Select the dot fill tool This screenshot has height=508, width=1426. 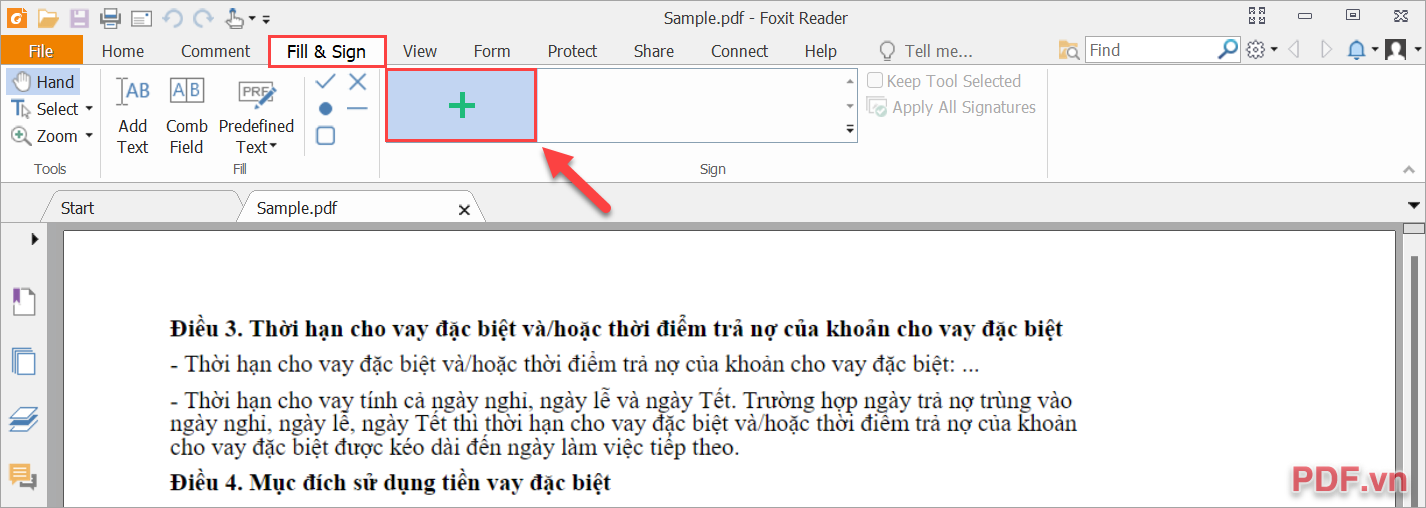point(326,108)
